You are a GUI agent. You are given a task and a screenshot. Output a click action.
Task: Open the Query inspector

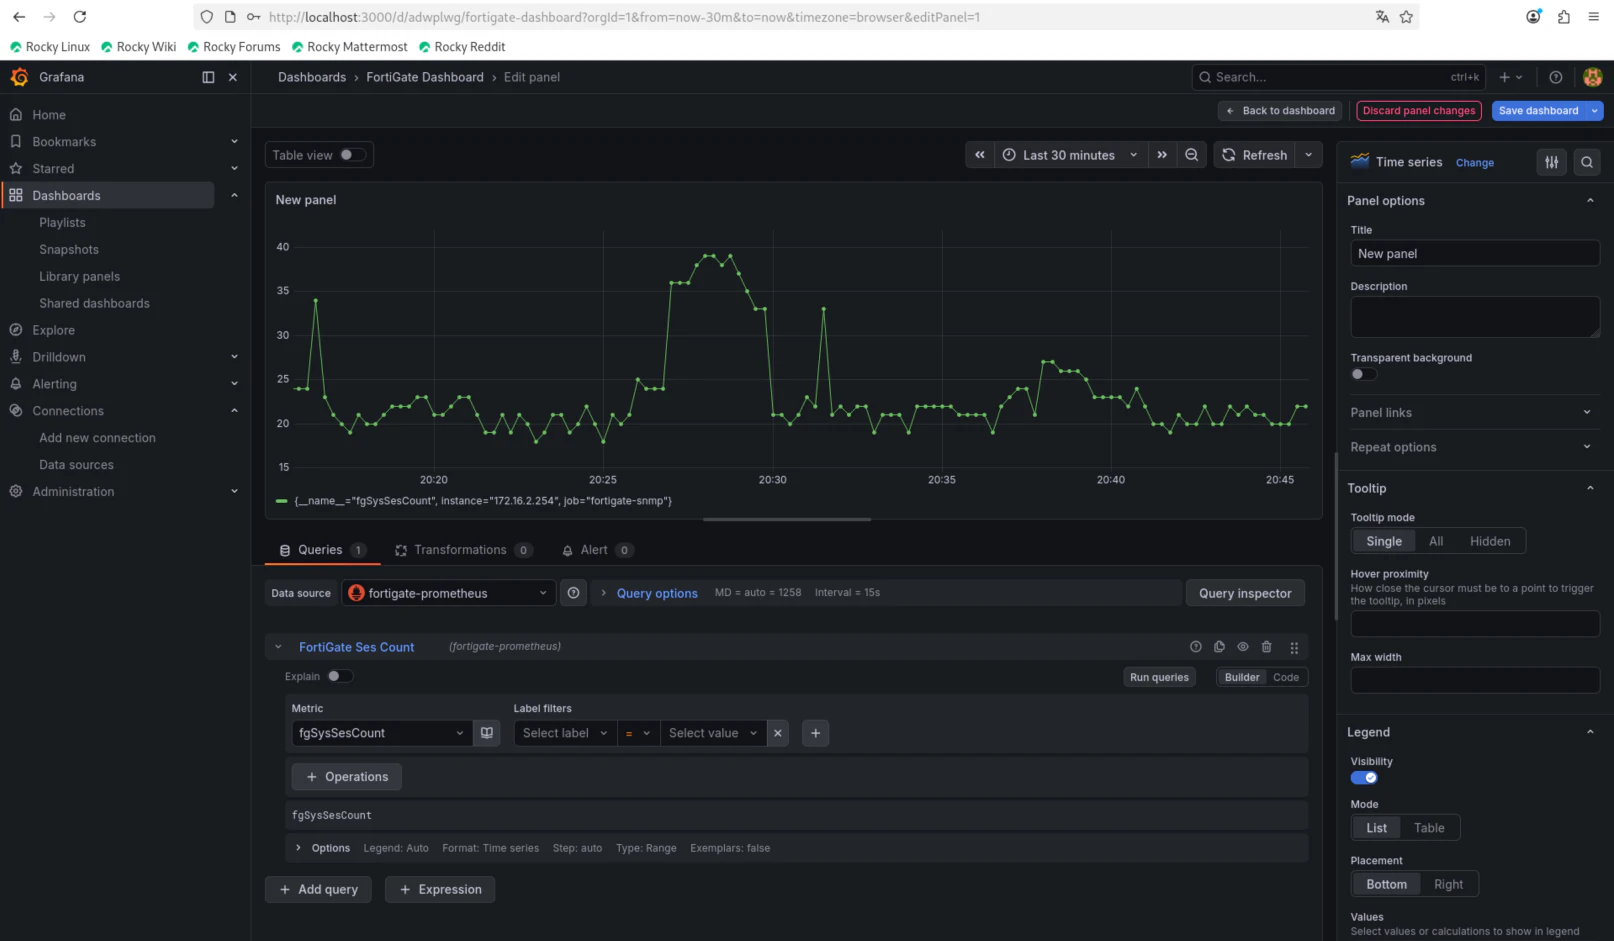point(1245,593)
